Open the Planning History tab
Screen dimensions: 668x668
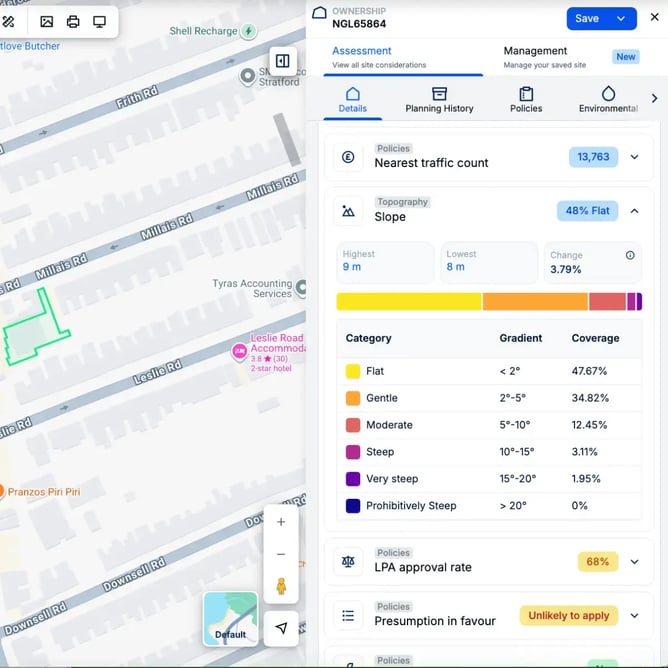tap(439, 99)
